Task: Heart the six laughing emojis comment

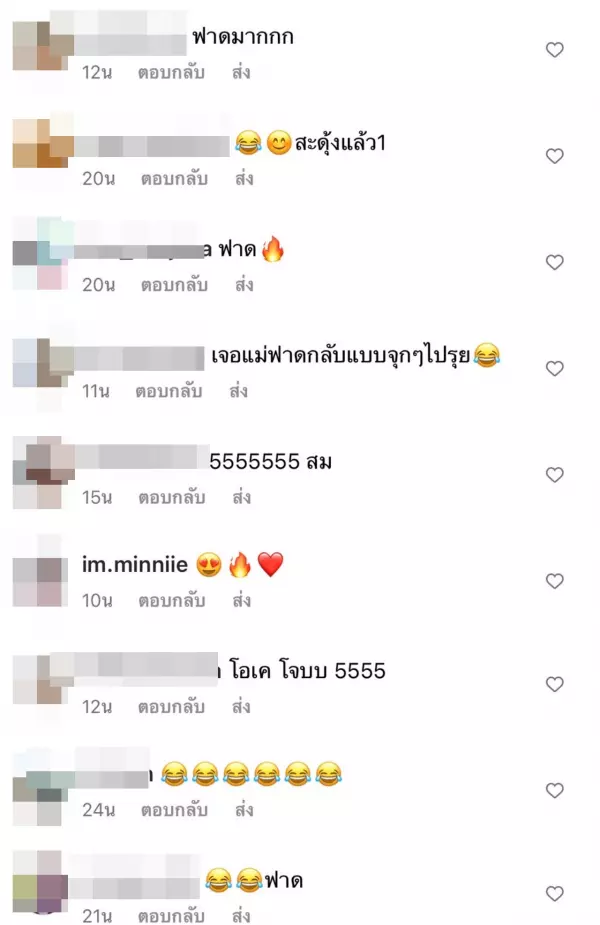Action: point(554,790)
